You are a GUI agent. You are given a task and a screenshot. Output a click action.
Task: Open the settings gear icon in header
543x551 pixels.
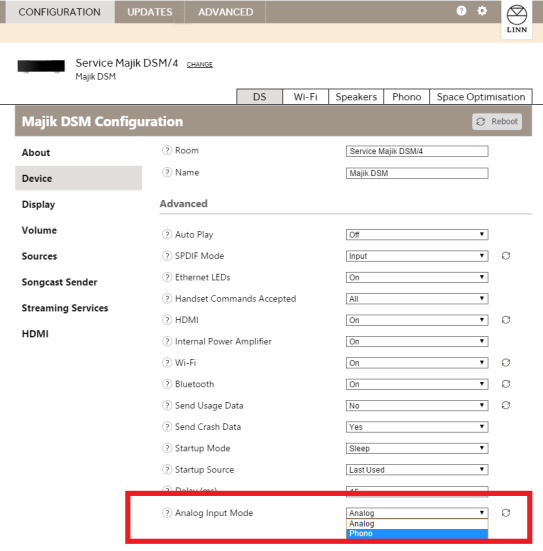click(x=482, y=11)
